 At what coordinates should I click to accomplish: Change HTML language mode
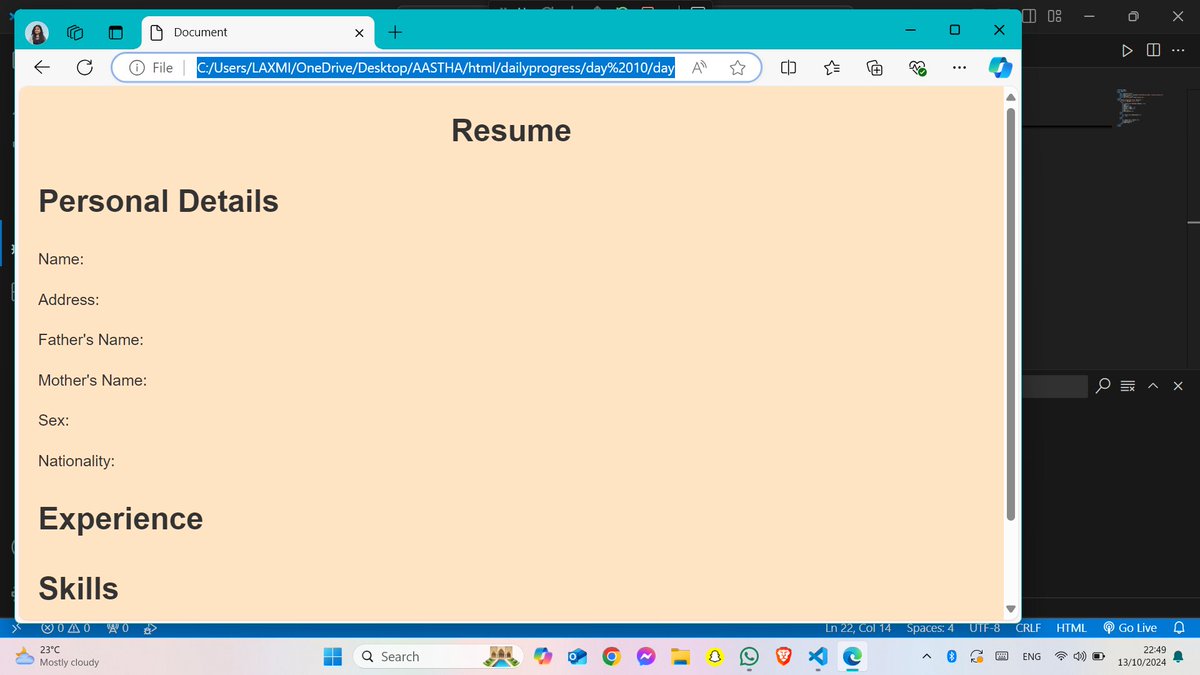tap(1071, 628)
